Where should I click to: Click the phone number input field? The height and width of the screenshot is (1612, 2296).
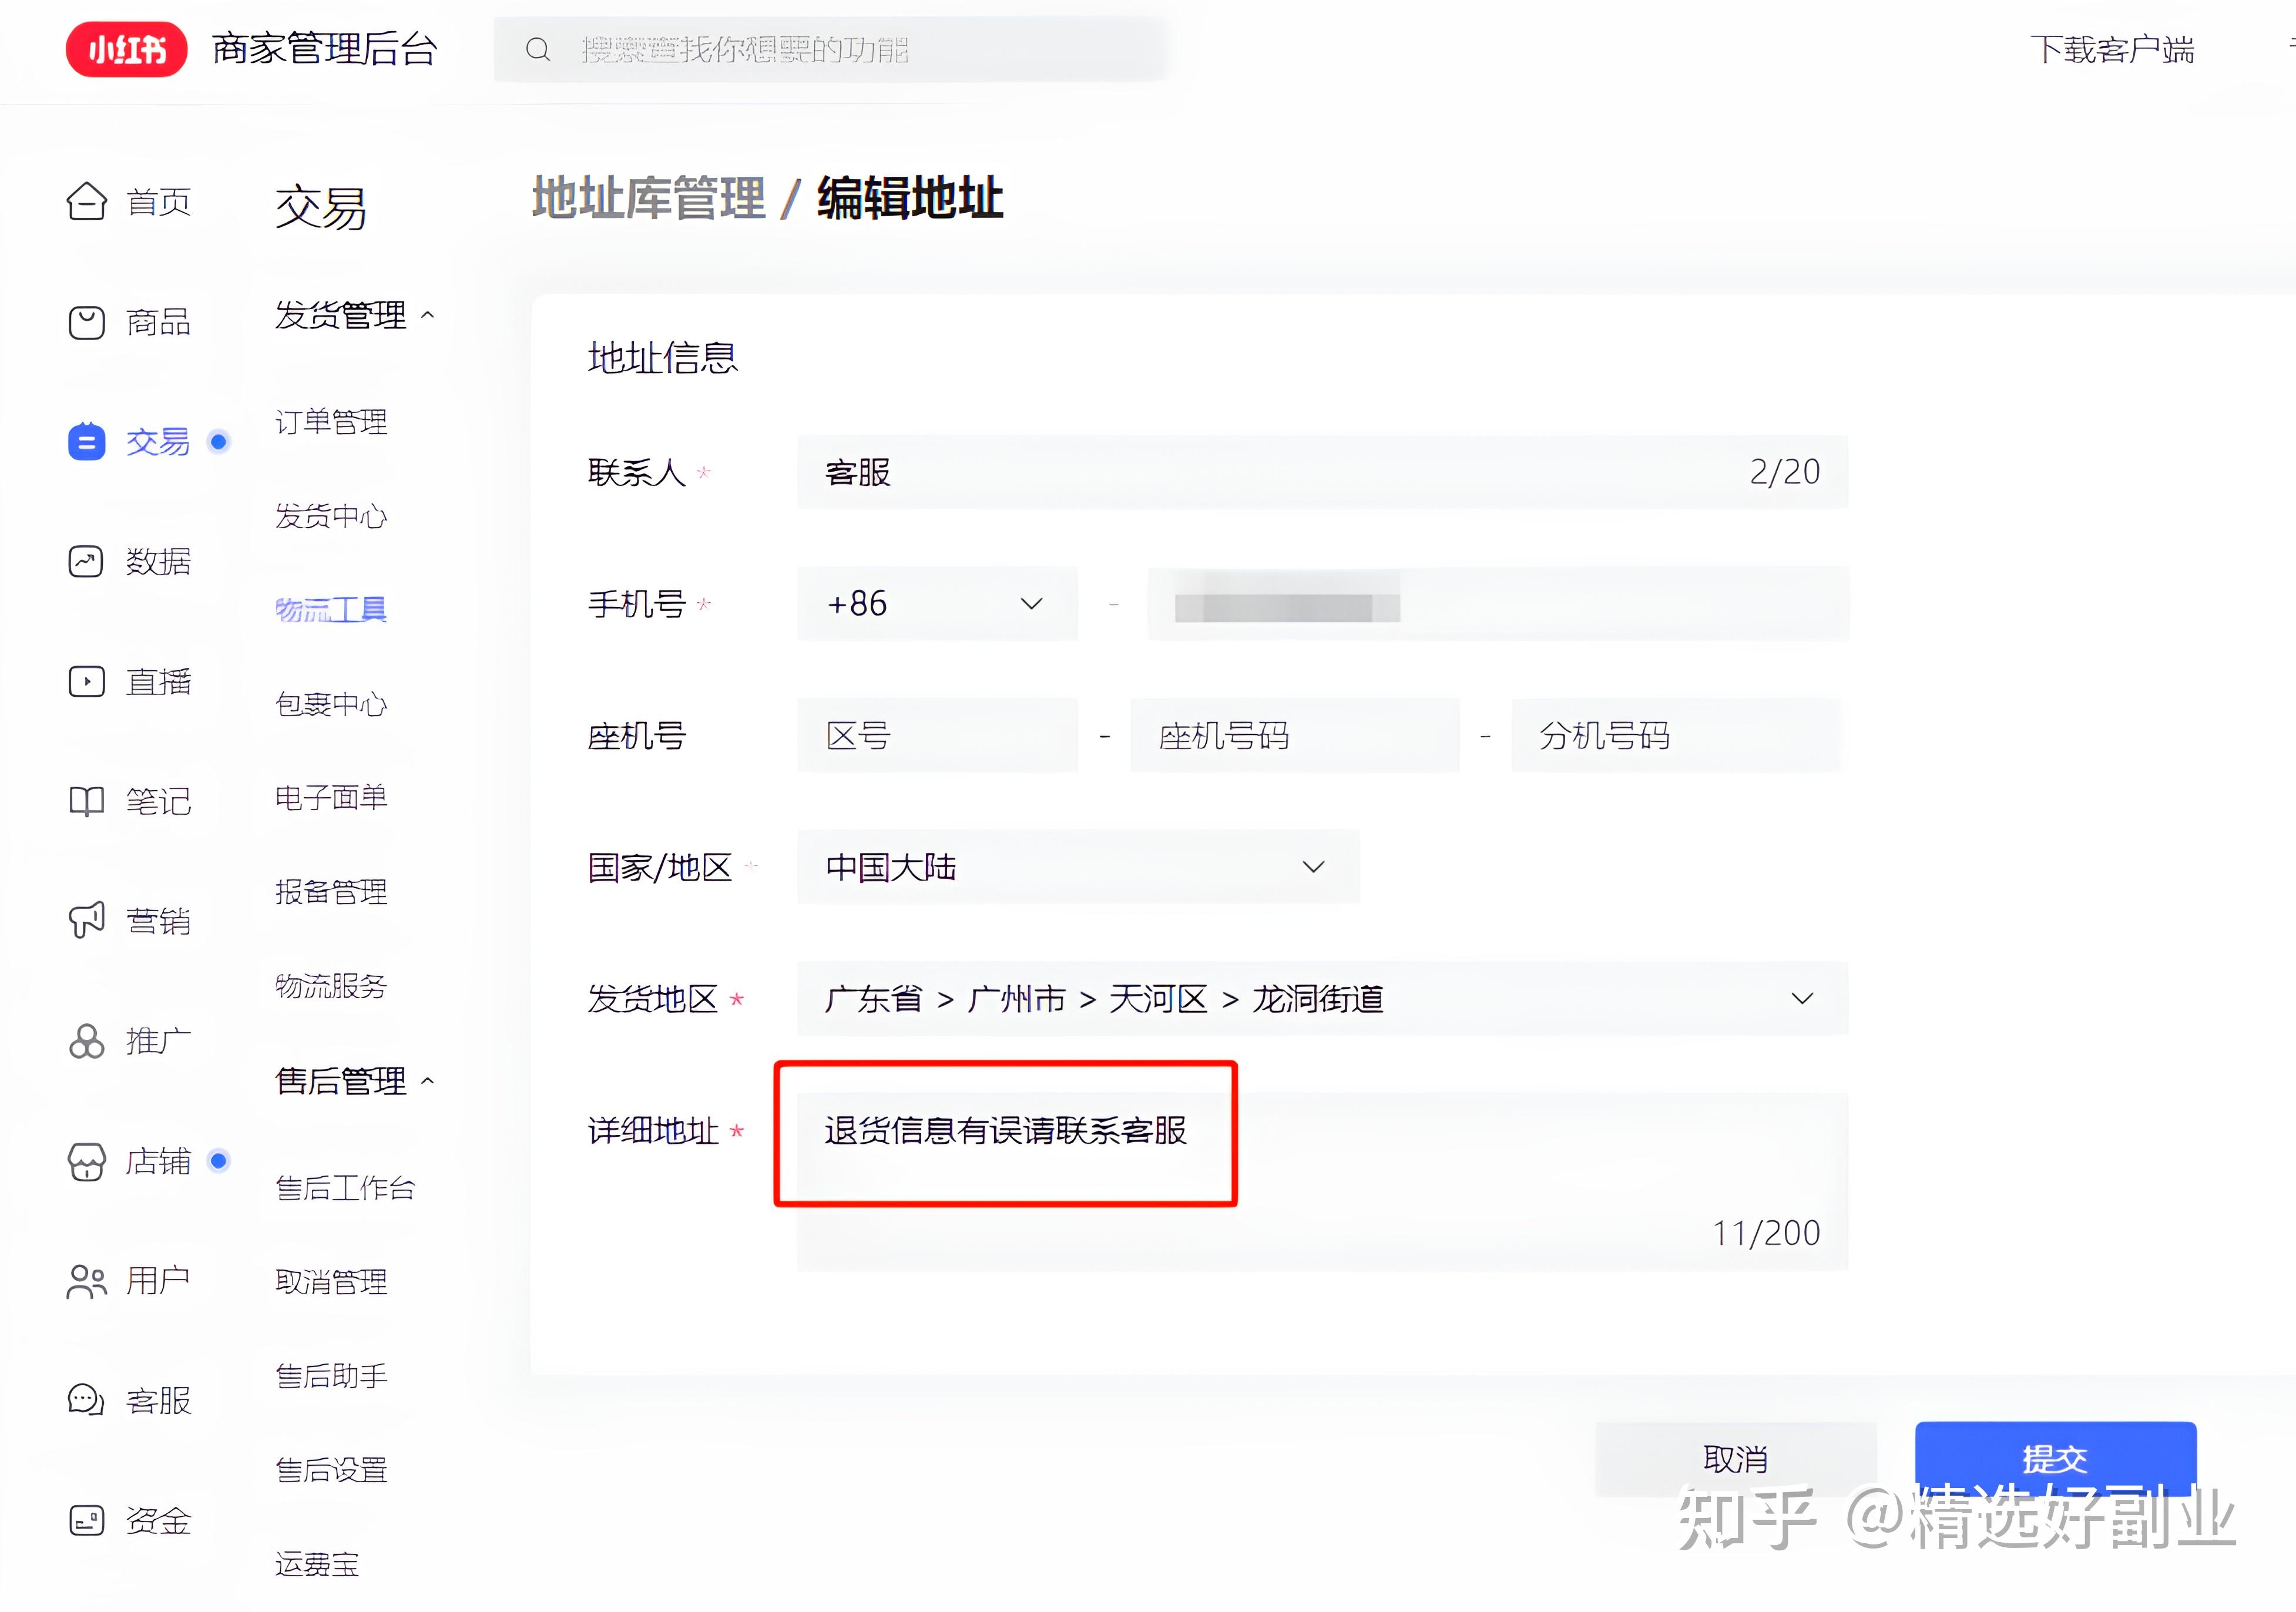click(1498, 604)
